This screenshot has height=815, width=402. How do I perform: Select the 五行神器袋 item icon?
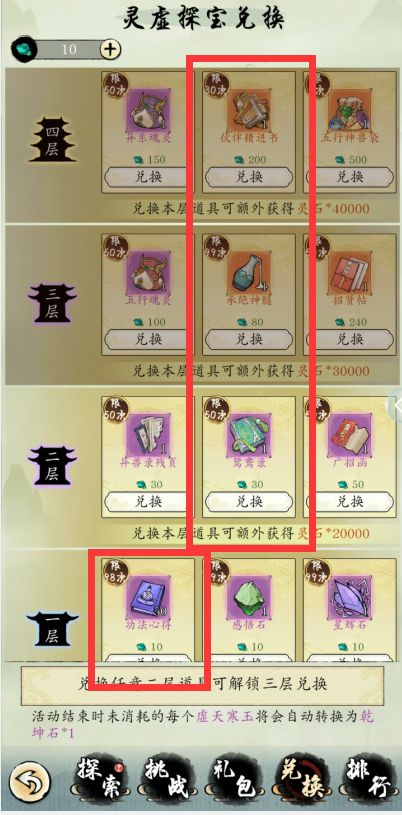(349, 111)
